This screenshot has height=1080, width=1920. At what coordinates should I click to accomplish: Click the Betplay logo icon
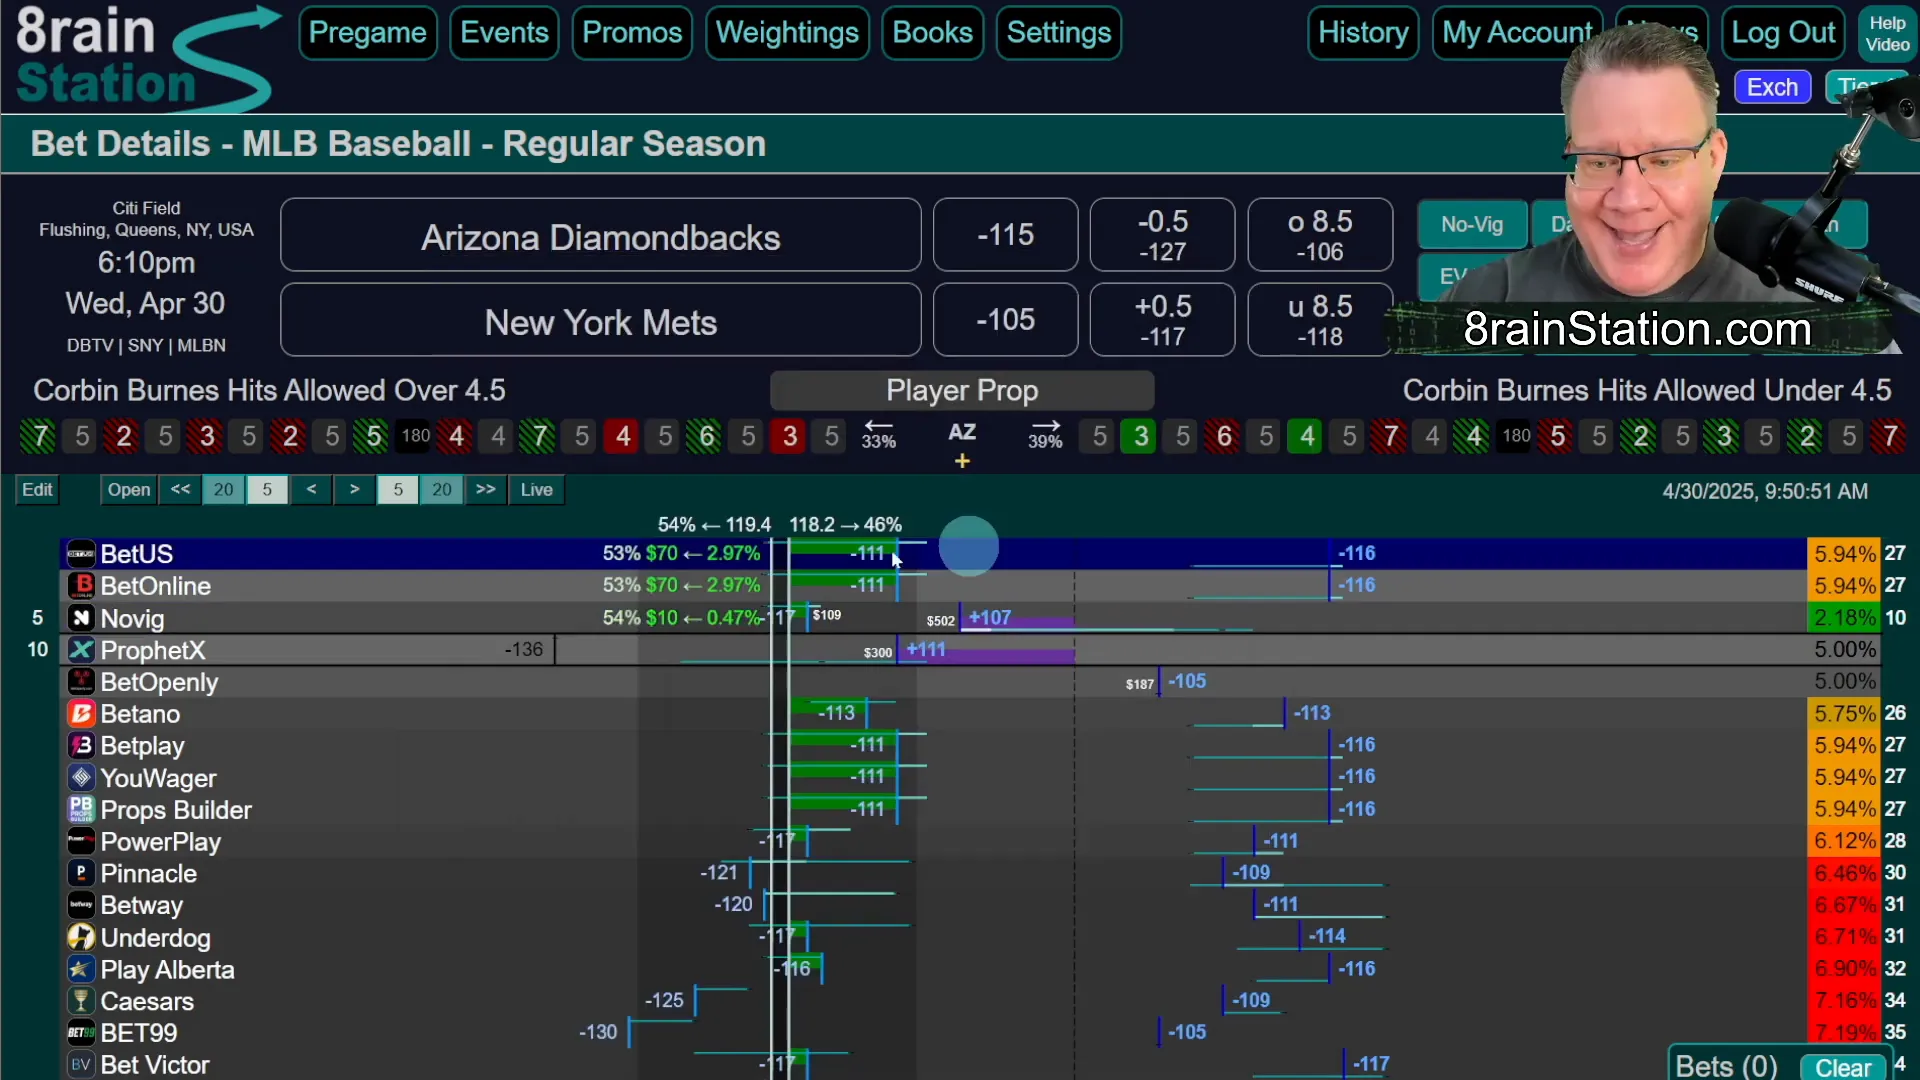click(x=81, y=746)
